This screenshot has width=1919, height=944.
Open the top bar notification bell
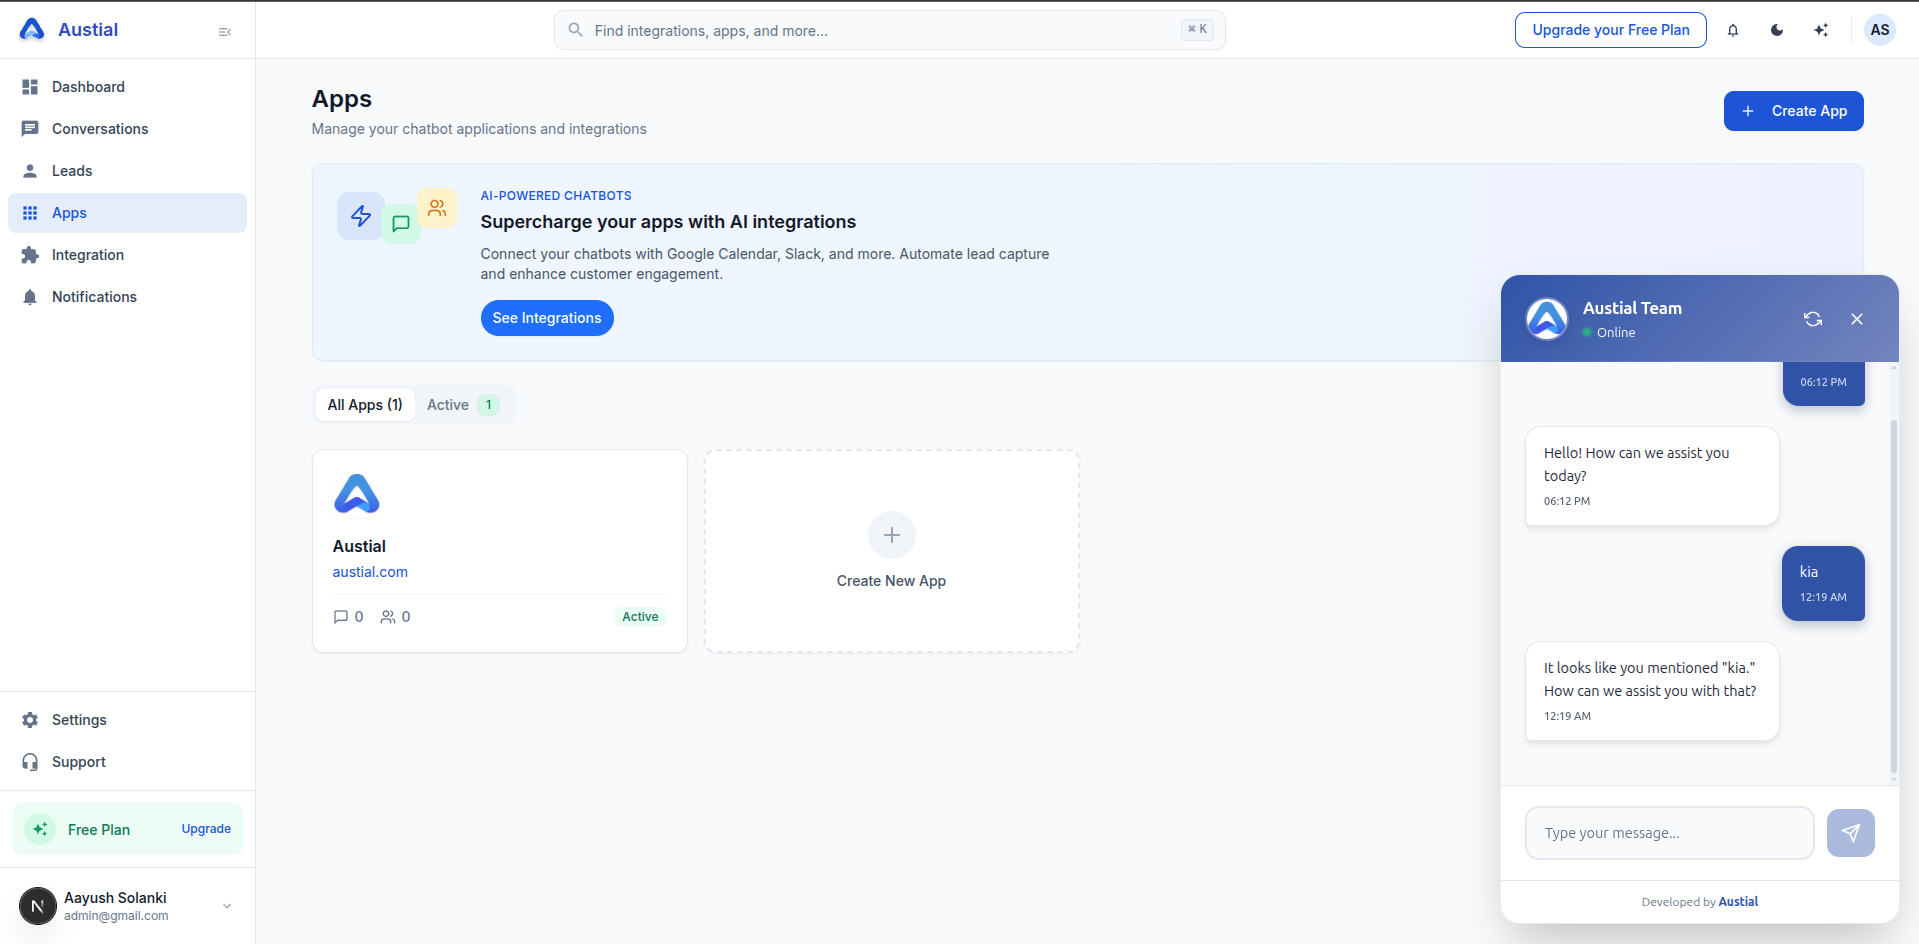click(x=1733, y=30)
